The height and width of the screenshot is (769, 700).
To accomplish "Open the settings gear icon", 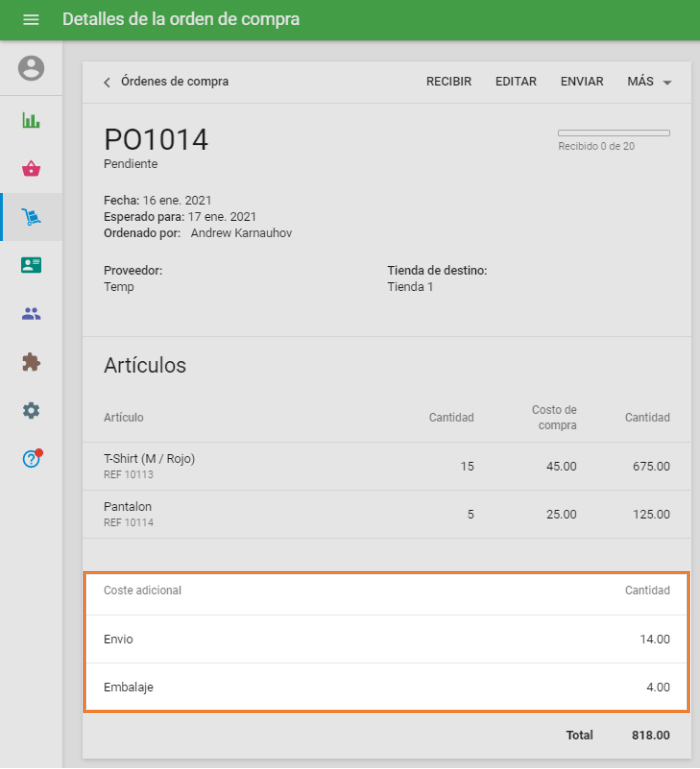I will click(31, 410).
